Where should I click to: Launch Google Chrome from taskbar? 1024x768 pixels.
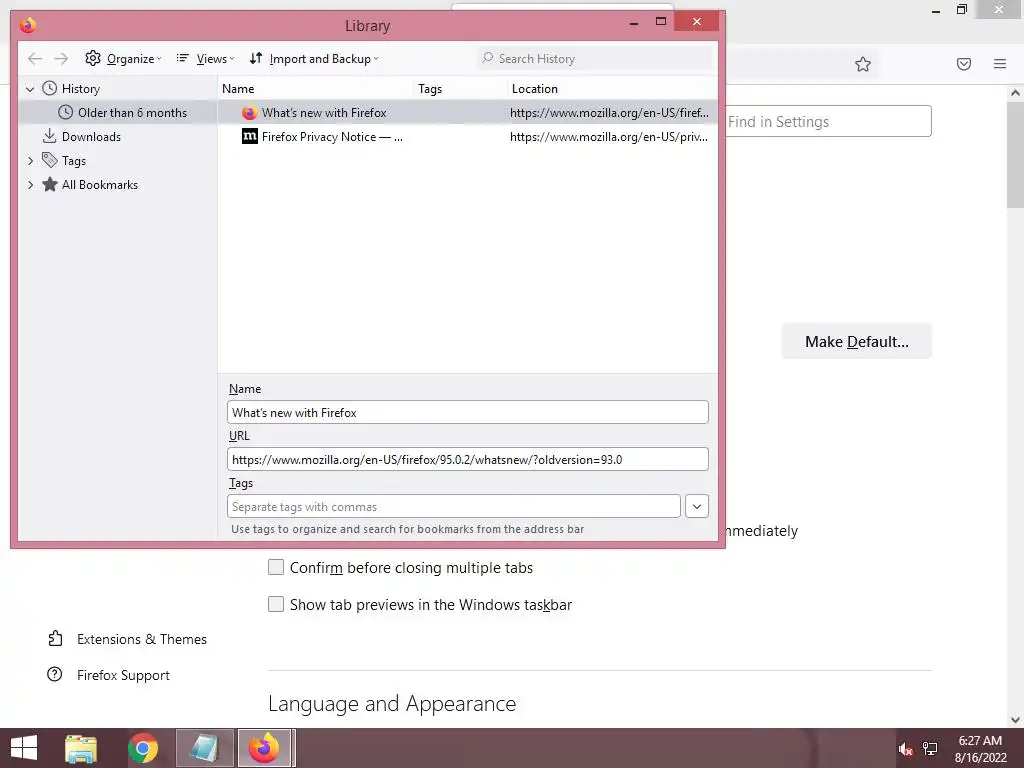point(142,748)
